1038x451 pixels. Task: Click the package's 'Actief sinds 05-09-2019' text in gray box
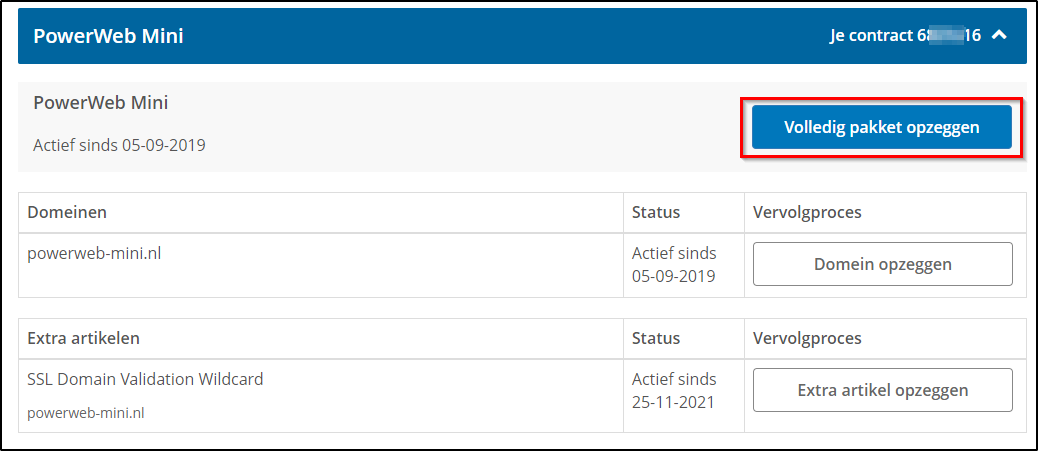pyautogui.click(x=119, y=145)
